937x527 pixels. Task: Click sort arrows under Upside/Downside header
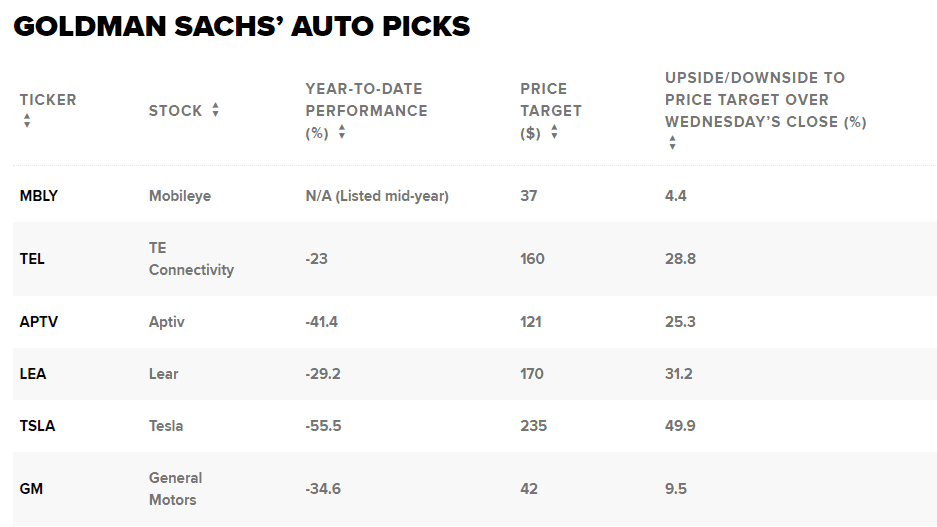[672, 143]
